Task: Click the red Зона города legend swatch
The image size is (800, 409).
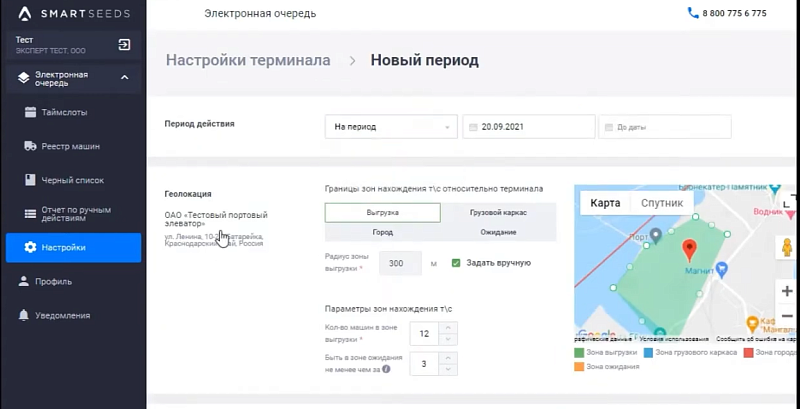Action: [x=748, y=352]
